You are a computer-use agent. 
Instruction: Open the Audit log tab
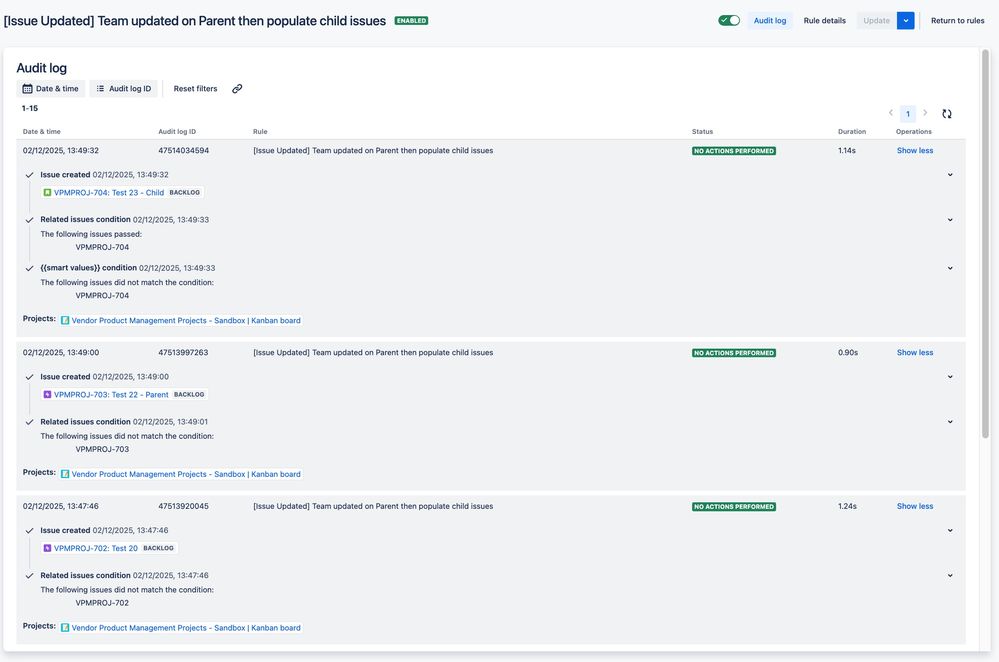click(770, 20)
